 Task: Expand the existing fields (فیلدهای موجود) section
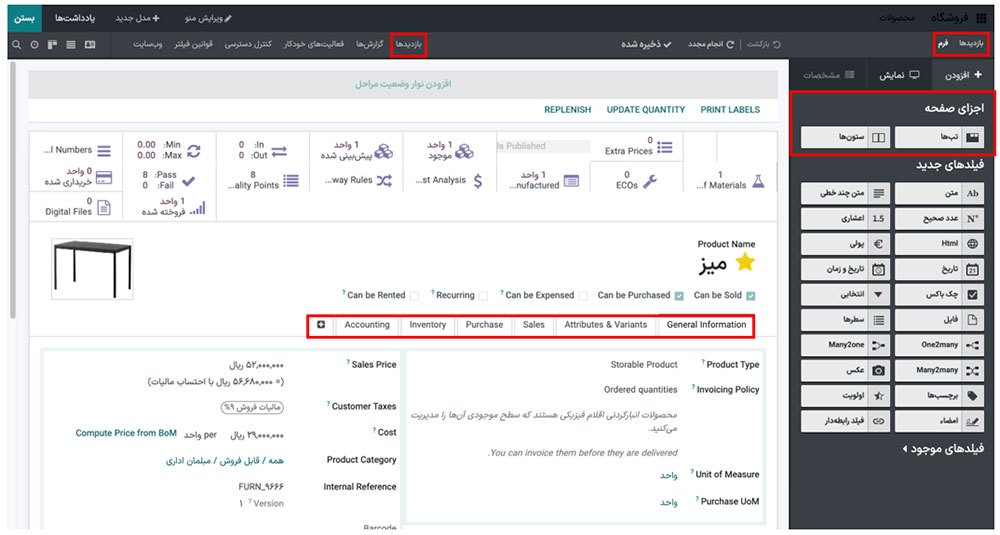click(941, 449)
